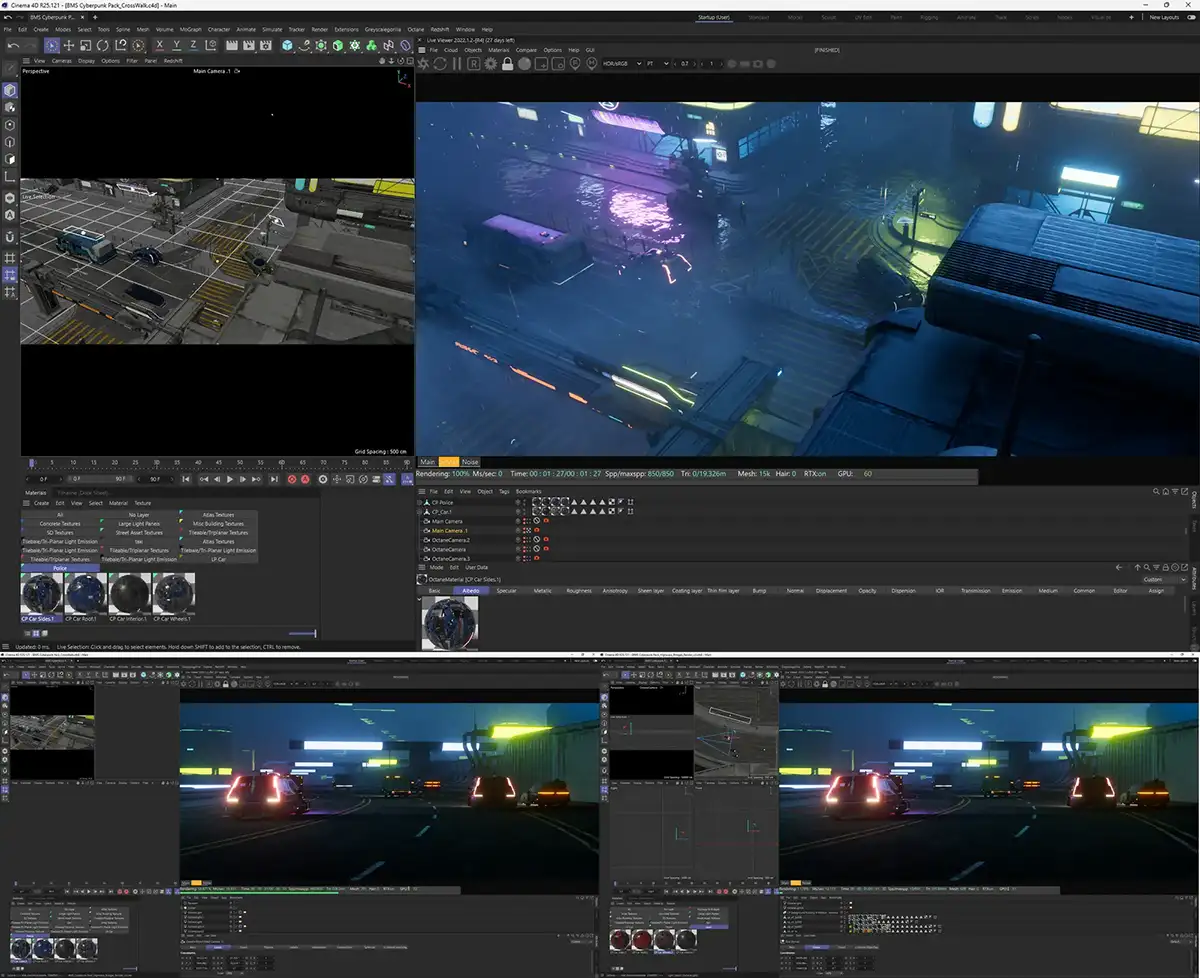
Task: Toggle X axis lock
Action: (x=159, y=45)
